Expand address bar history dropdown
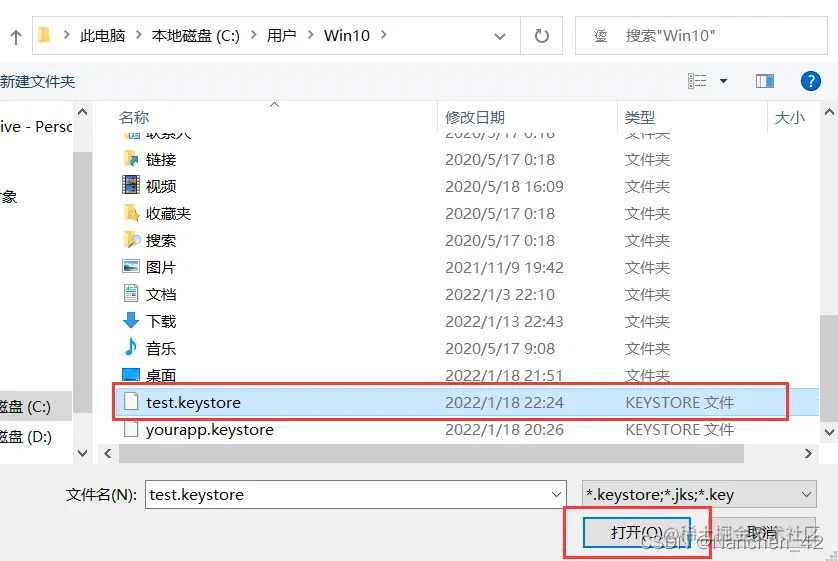 click(x=500, y=36)
